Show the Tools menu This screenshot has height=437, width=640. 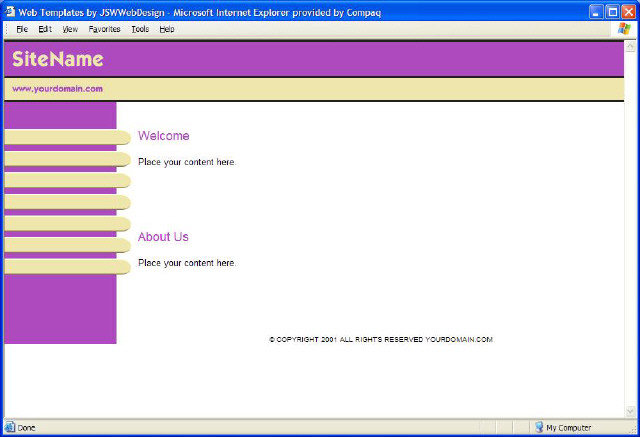140,29
